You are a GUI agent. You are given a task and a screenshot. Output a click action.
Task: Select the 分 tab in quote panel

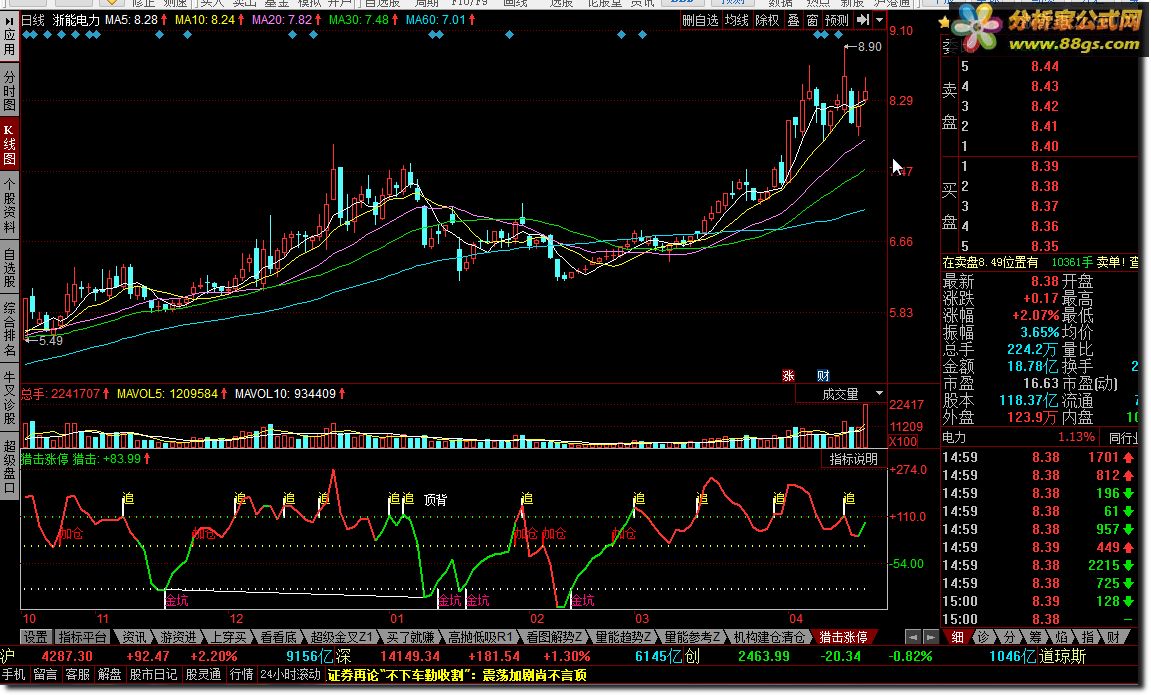1010,637
